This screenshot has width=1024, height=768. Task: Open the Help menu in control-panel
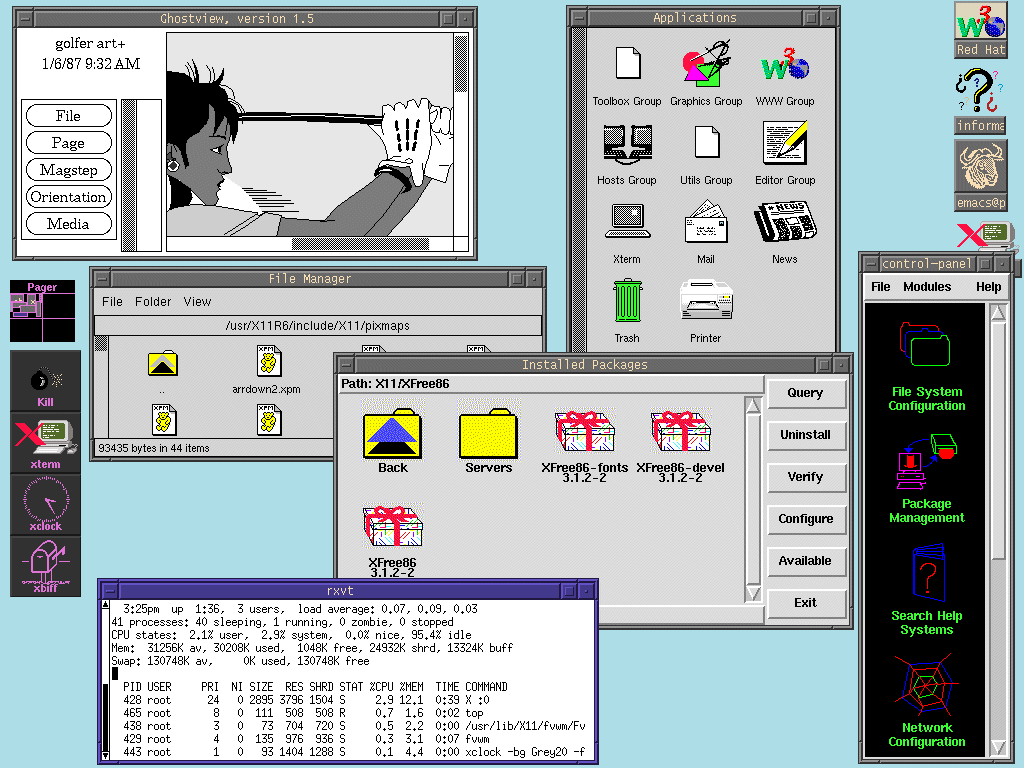[989, 287]
